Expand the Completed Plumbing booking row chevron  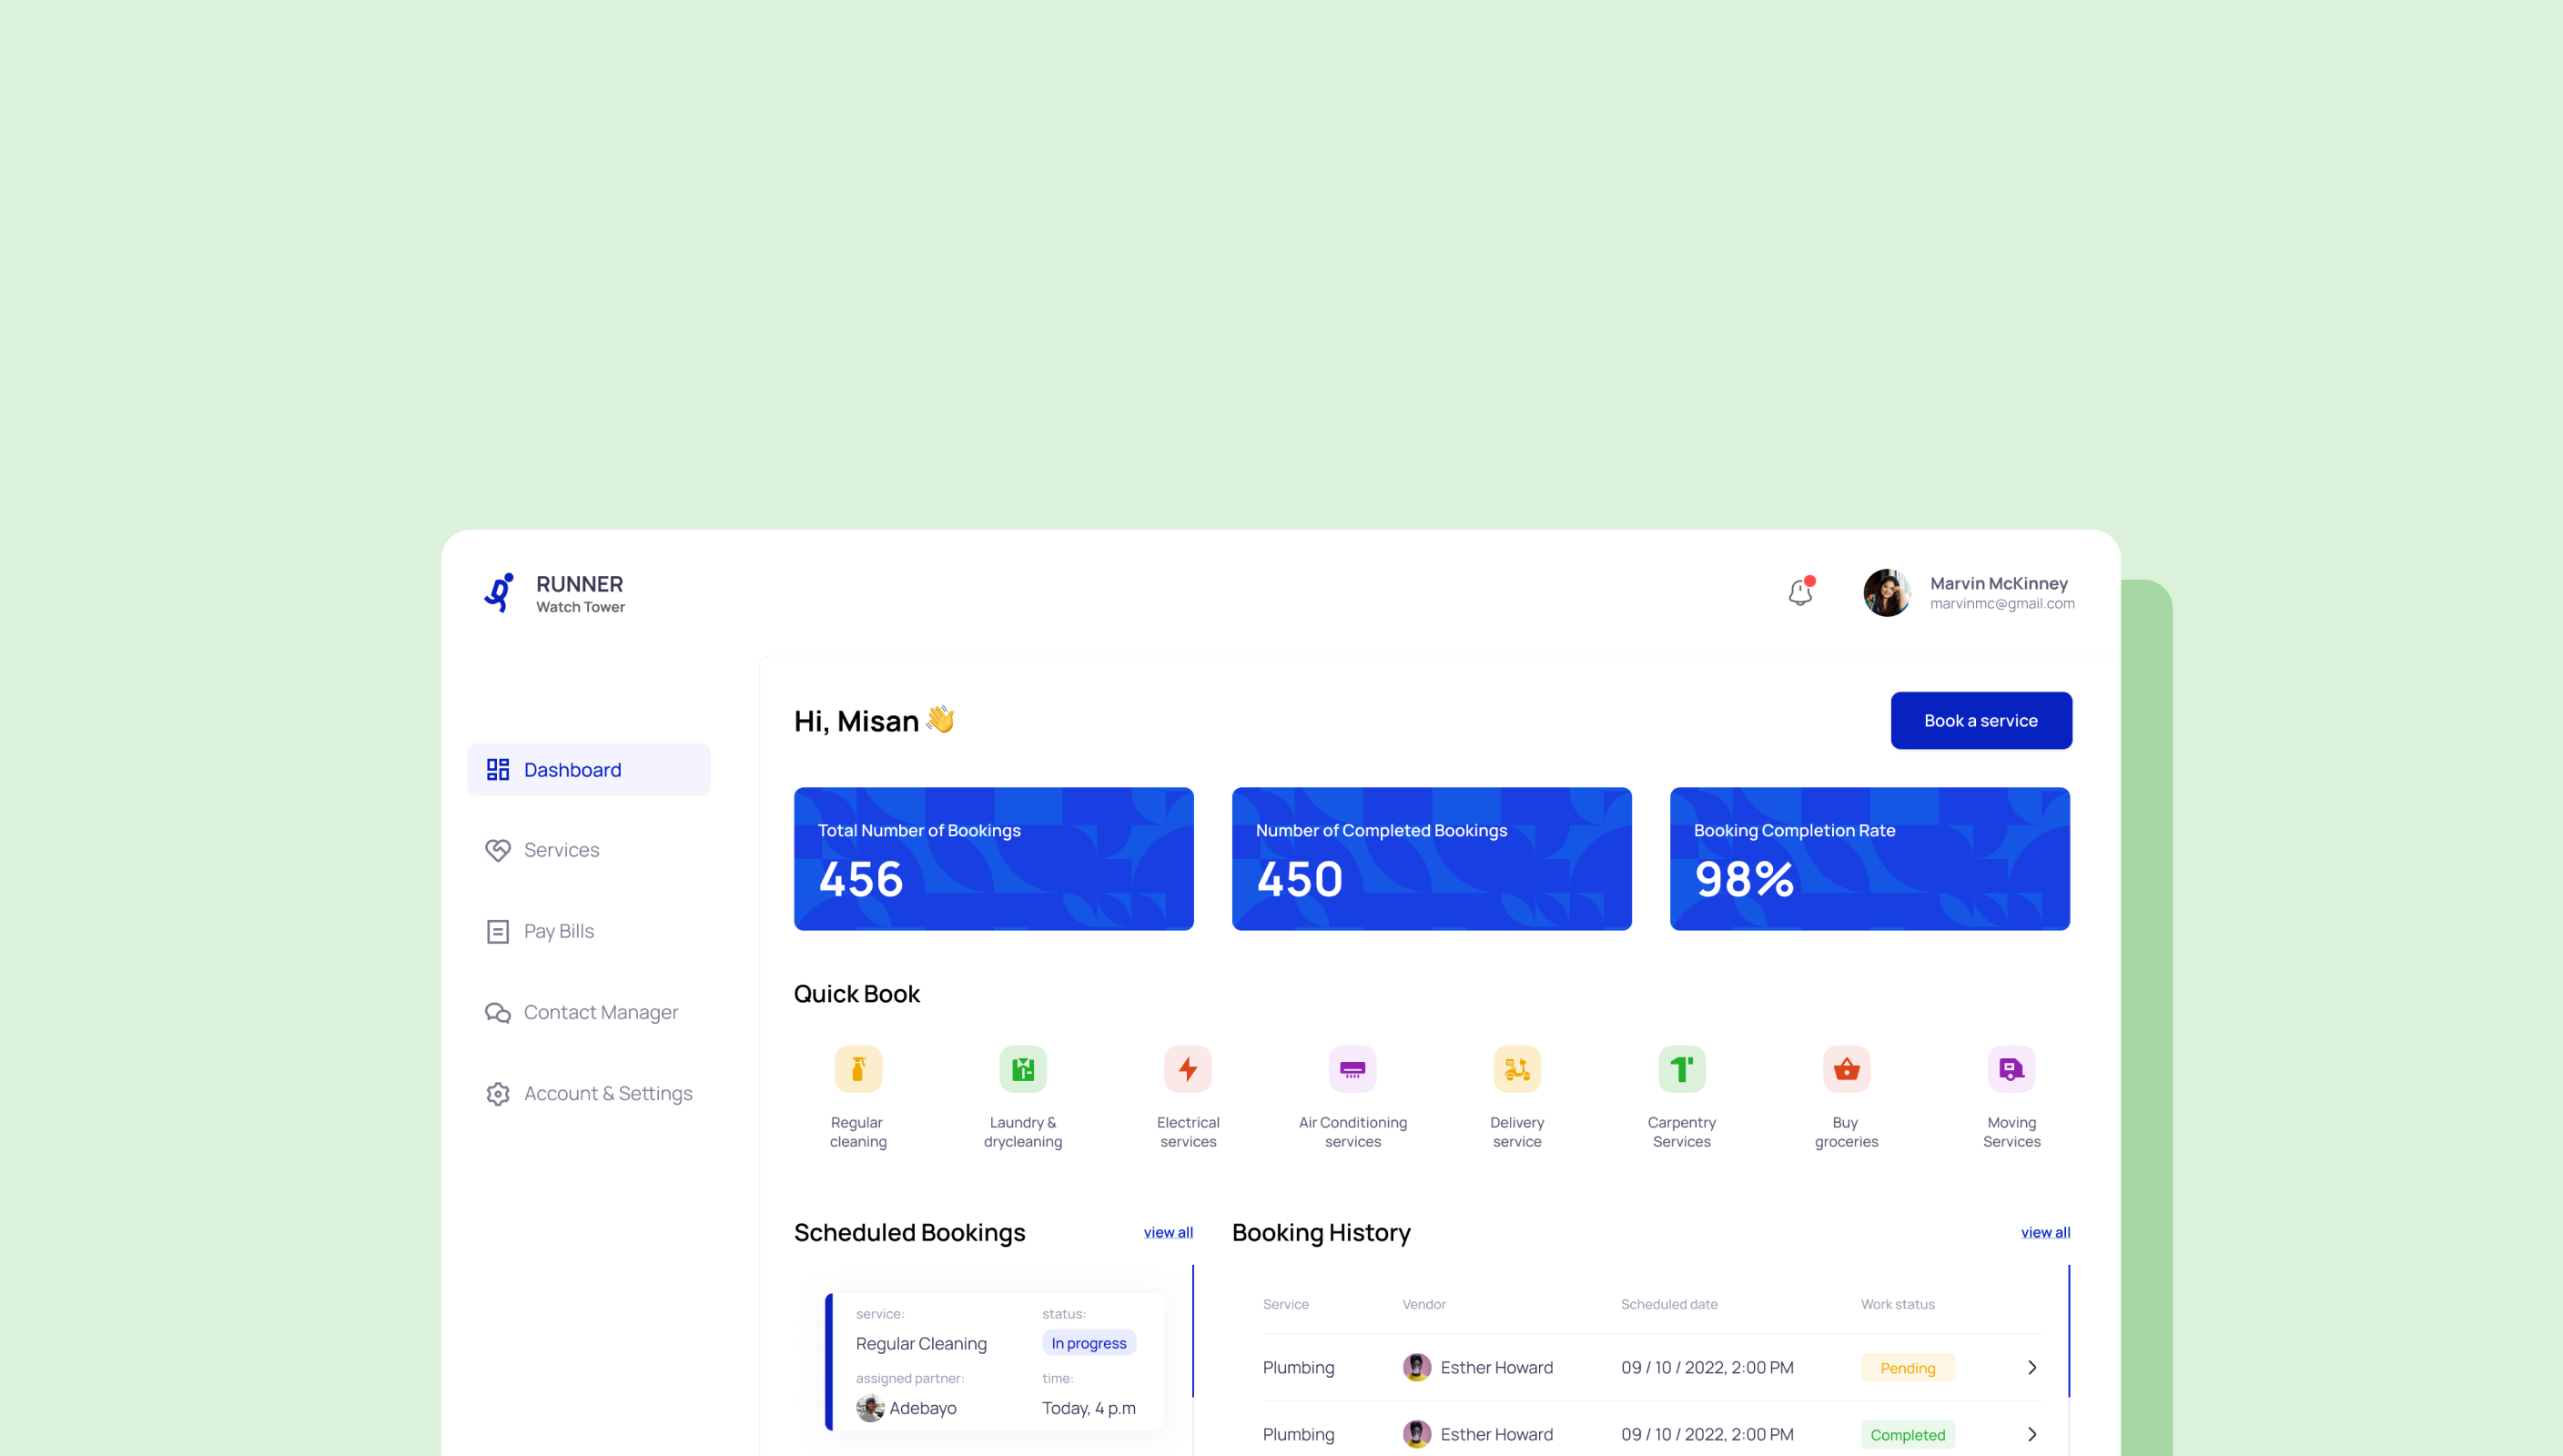tap(2031, 1434)
